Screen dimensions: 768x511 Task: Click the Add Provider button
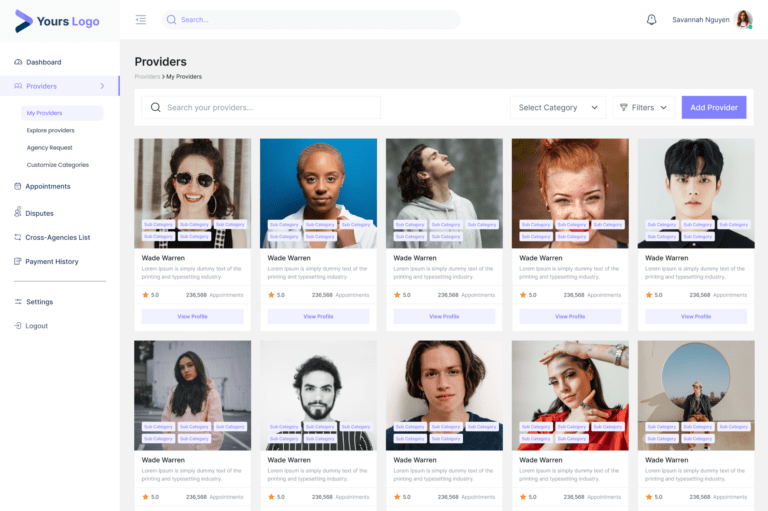[714, 108]
